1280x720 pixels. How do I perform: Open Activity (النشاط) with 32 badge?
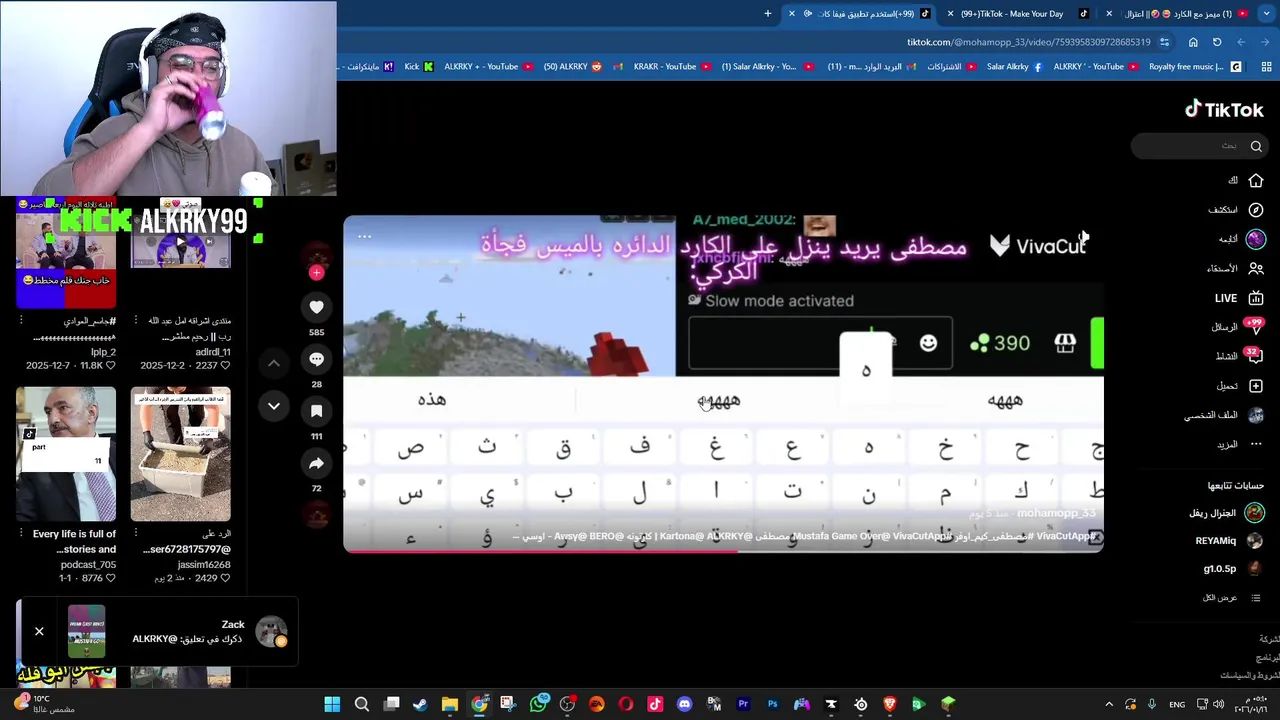click(1238, 356)
